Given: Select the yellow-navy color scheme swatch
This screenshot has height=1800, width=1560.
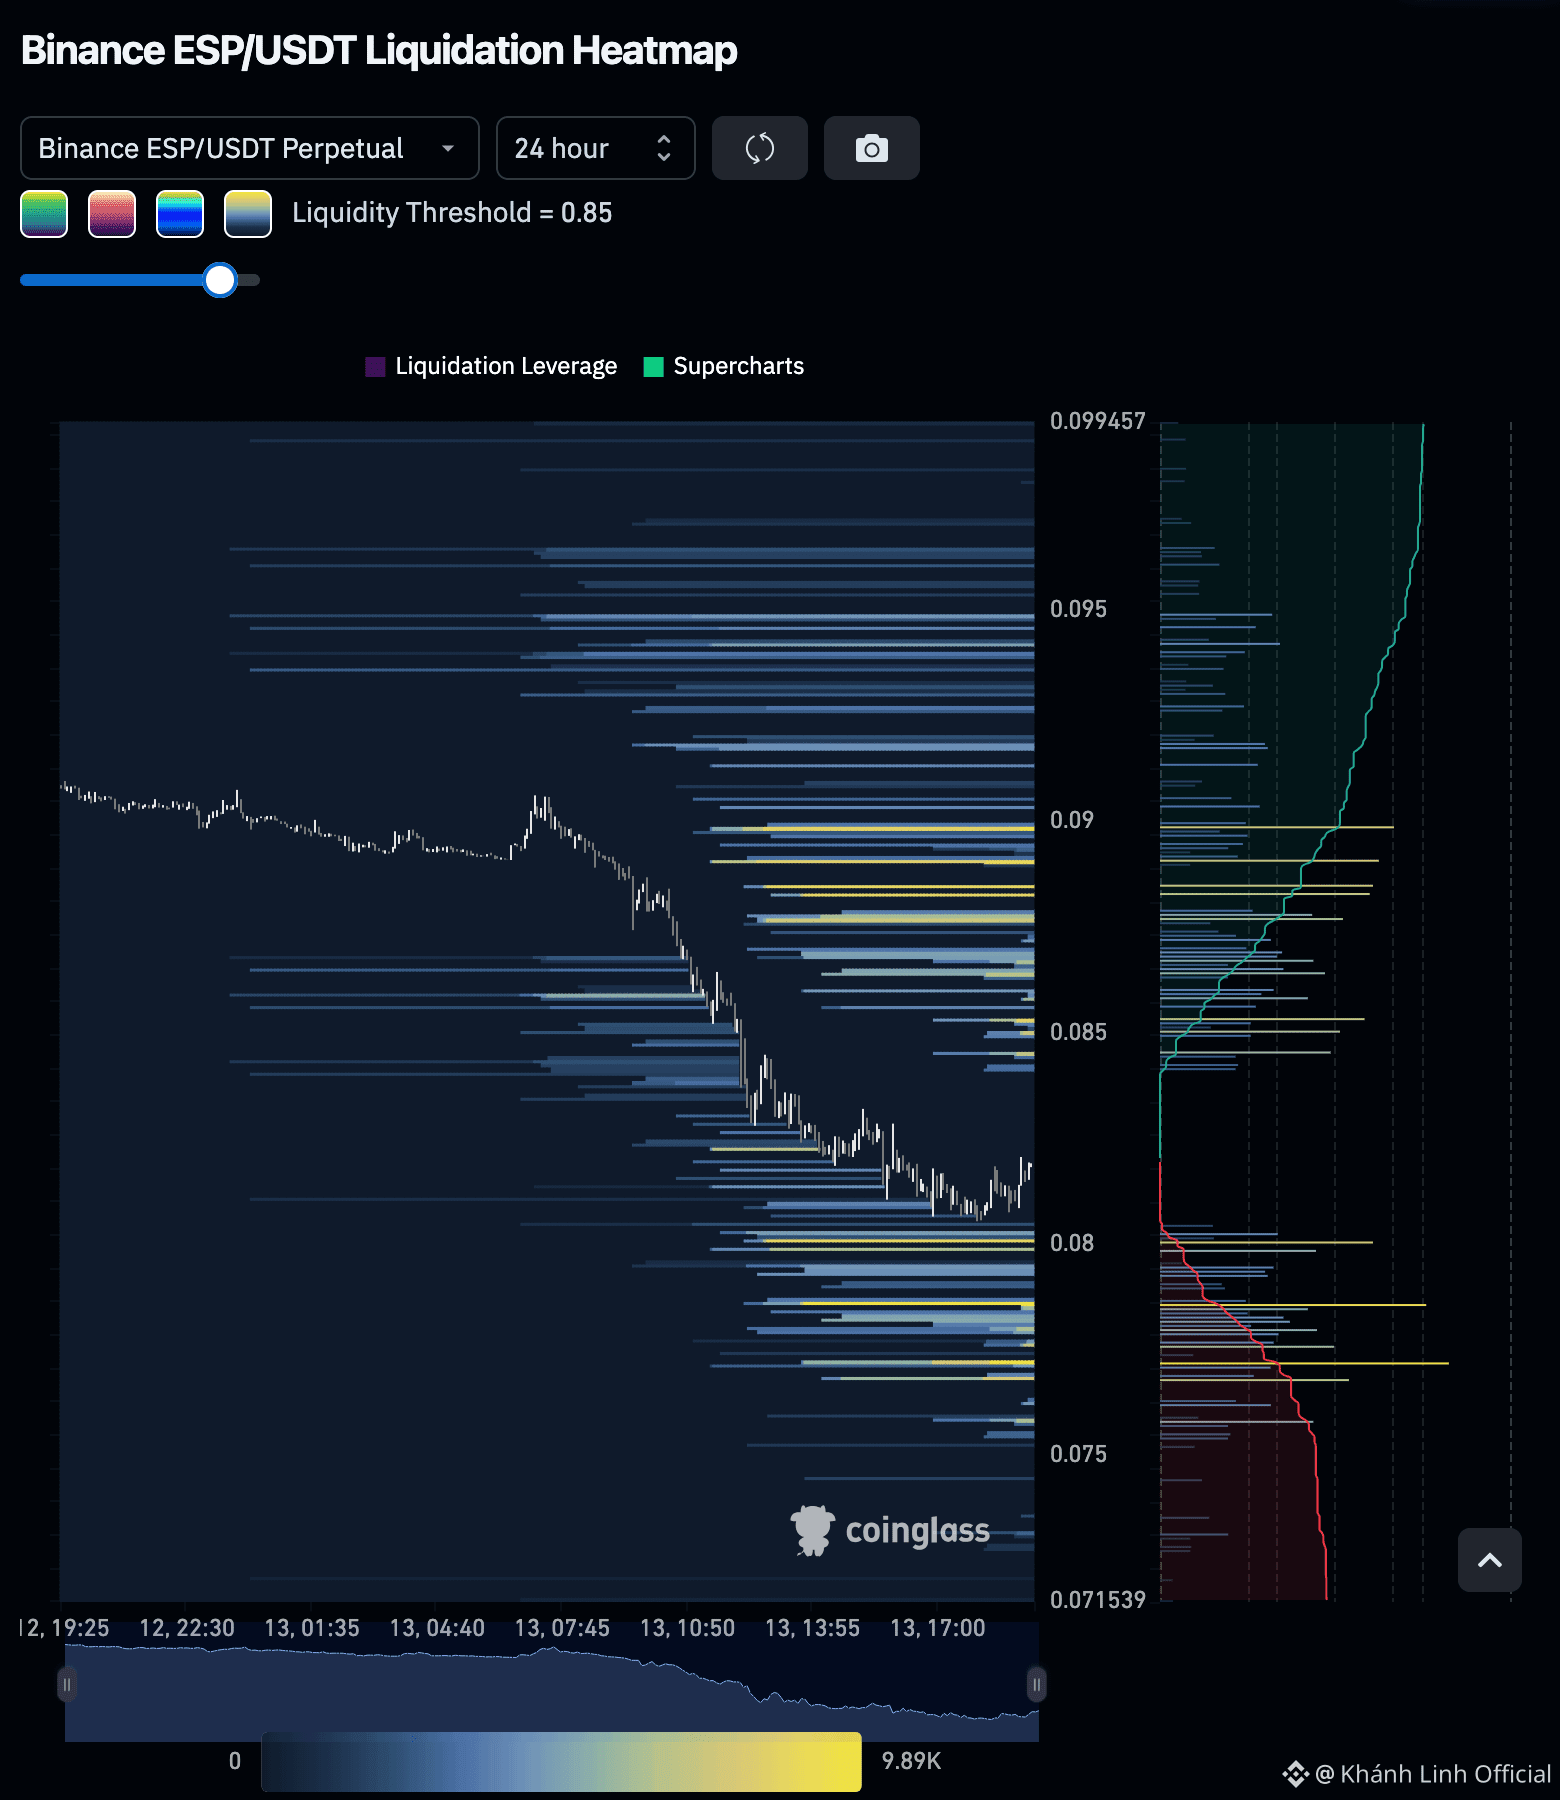Looking at the screenshot, I should [248, 214].
